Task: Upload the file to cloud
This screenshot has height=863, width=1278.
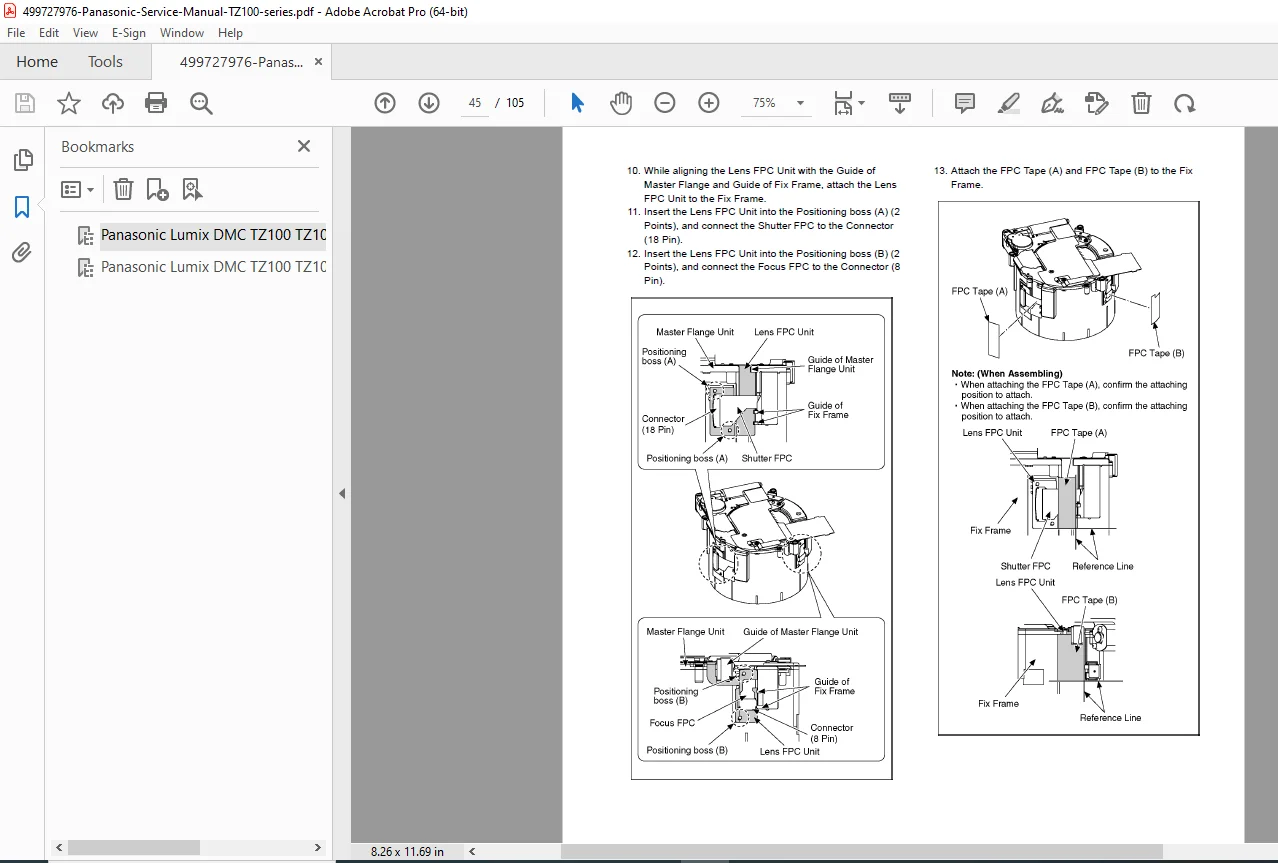Action: tap(113, 103)
